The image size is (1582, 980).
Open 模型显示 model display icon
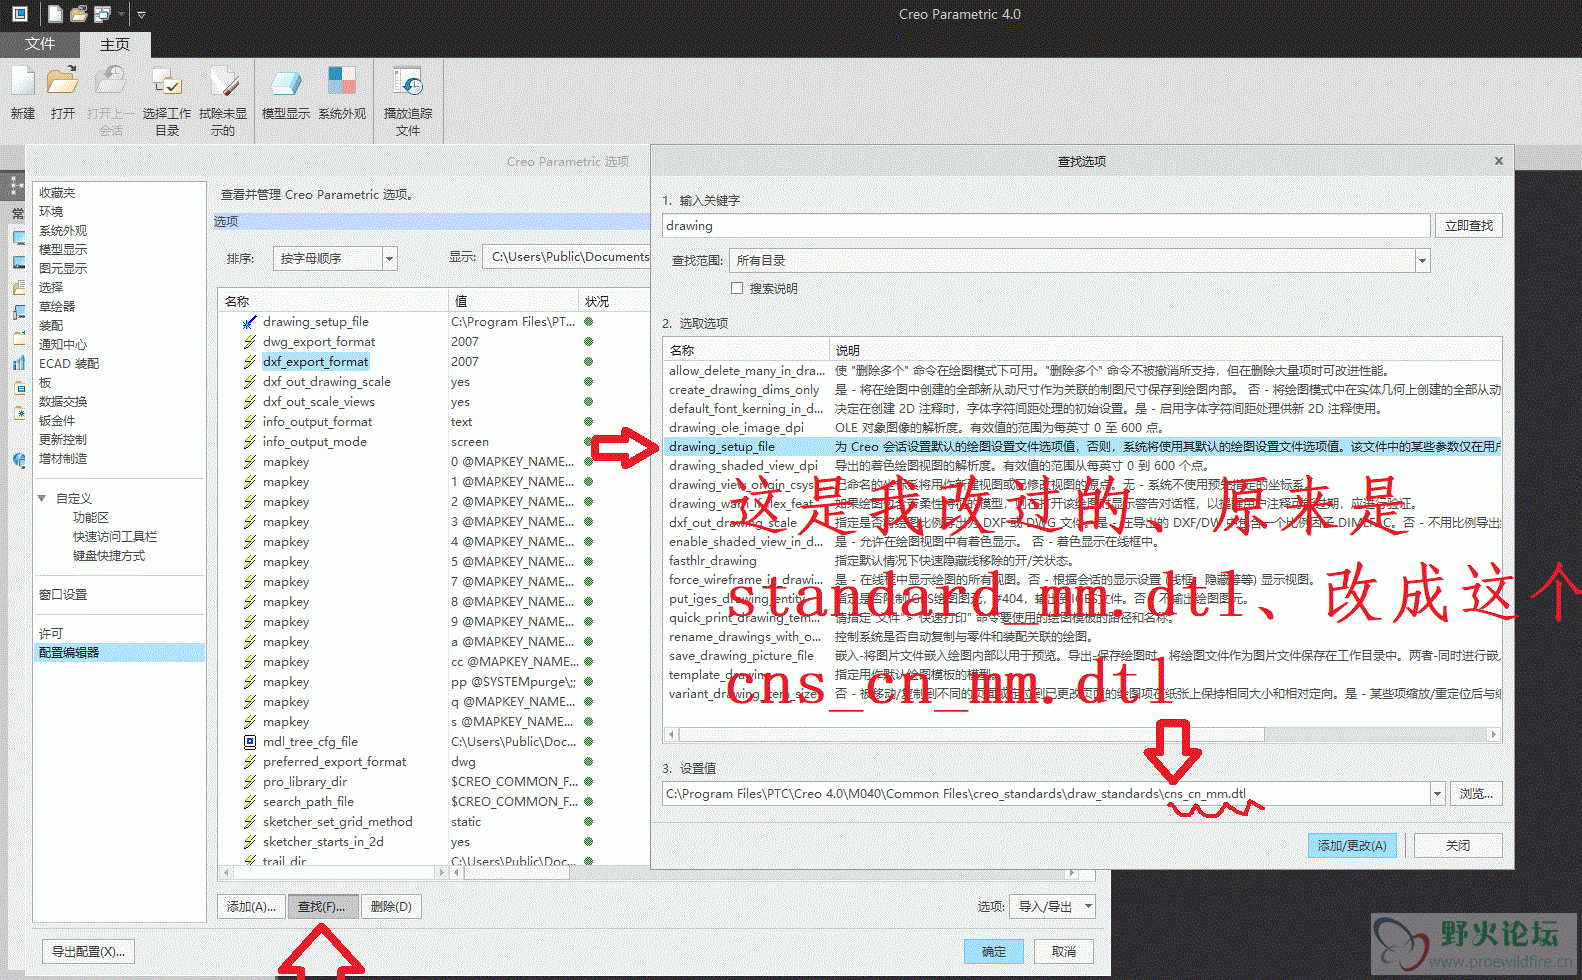pyautogui.click(x=285, y=83)
